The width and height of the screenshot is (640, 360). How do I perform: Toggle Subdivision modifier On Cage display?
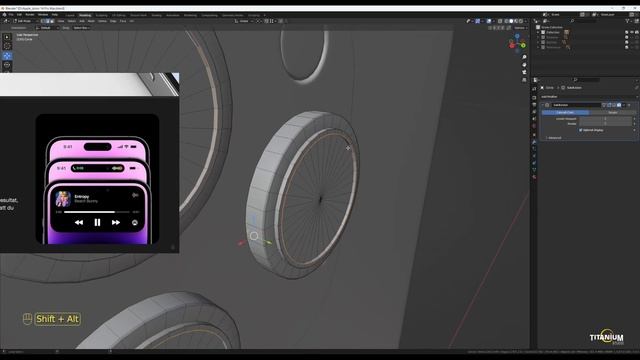point(604,105)
